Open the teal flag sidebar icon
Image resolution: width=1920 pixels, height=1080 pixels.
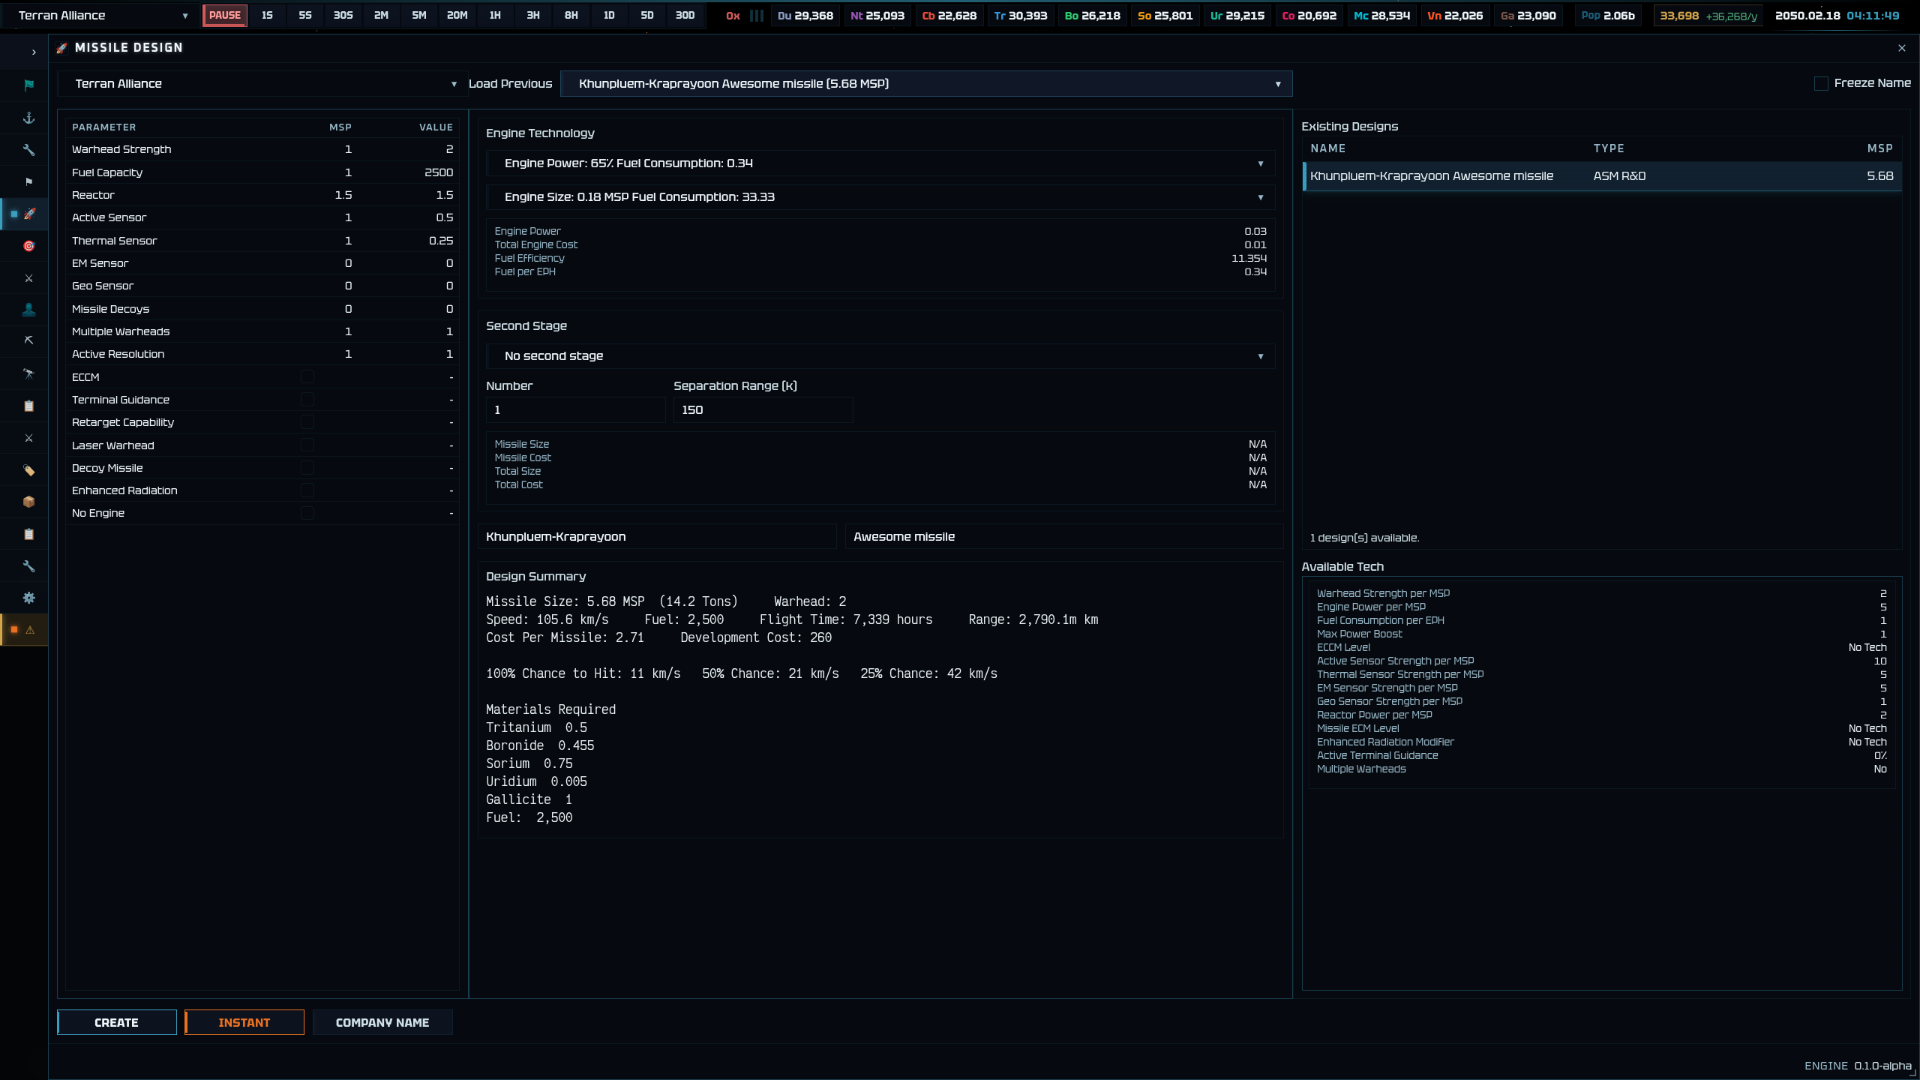[x=29, y=85]
